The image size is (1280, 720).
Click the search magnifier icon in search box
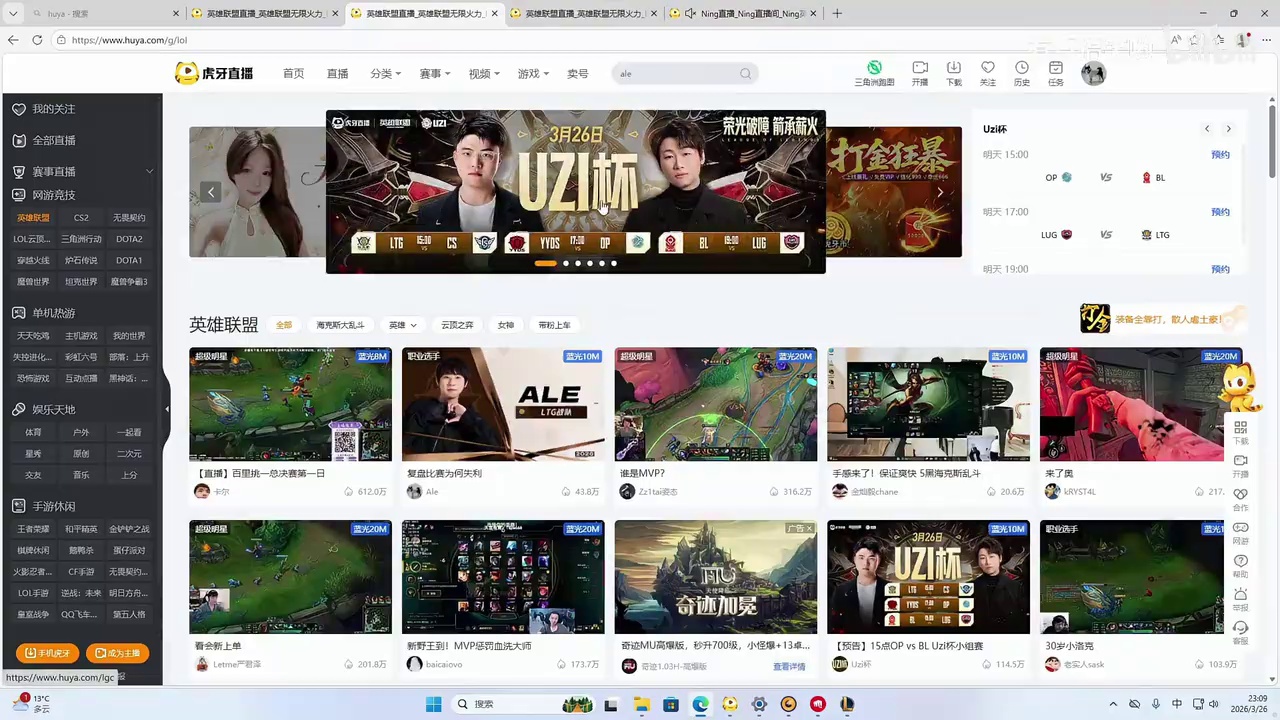(x=745, y=74)
